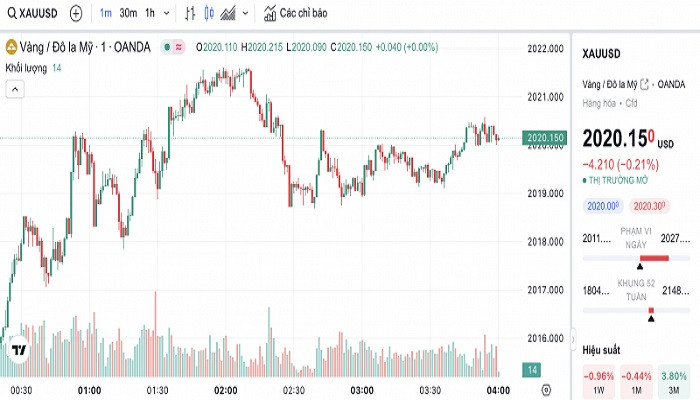The image size is (700, 400).
Task: Collapse the legend with the chevron button
Action: [15, 88]
